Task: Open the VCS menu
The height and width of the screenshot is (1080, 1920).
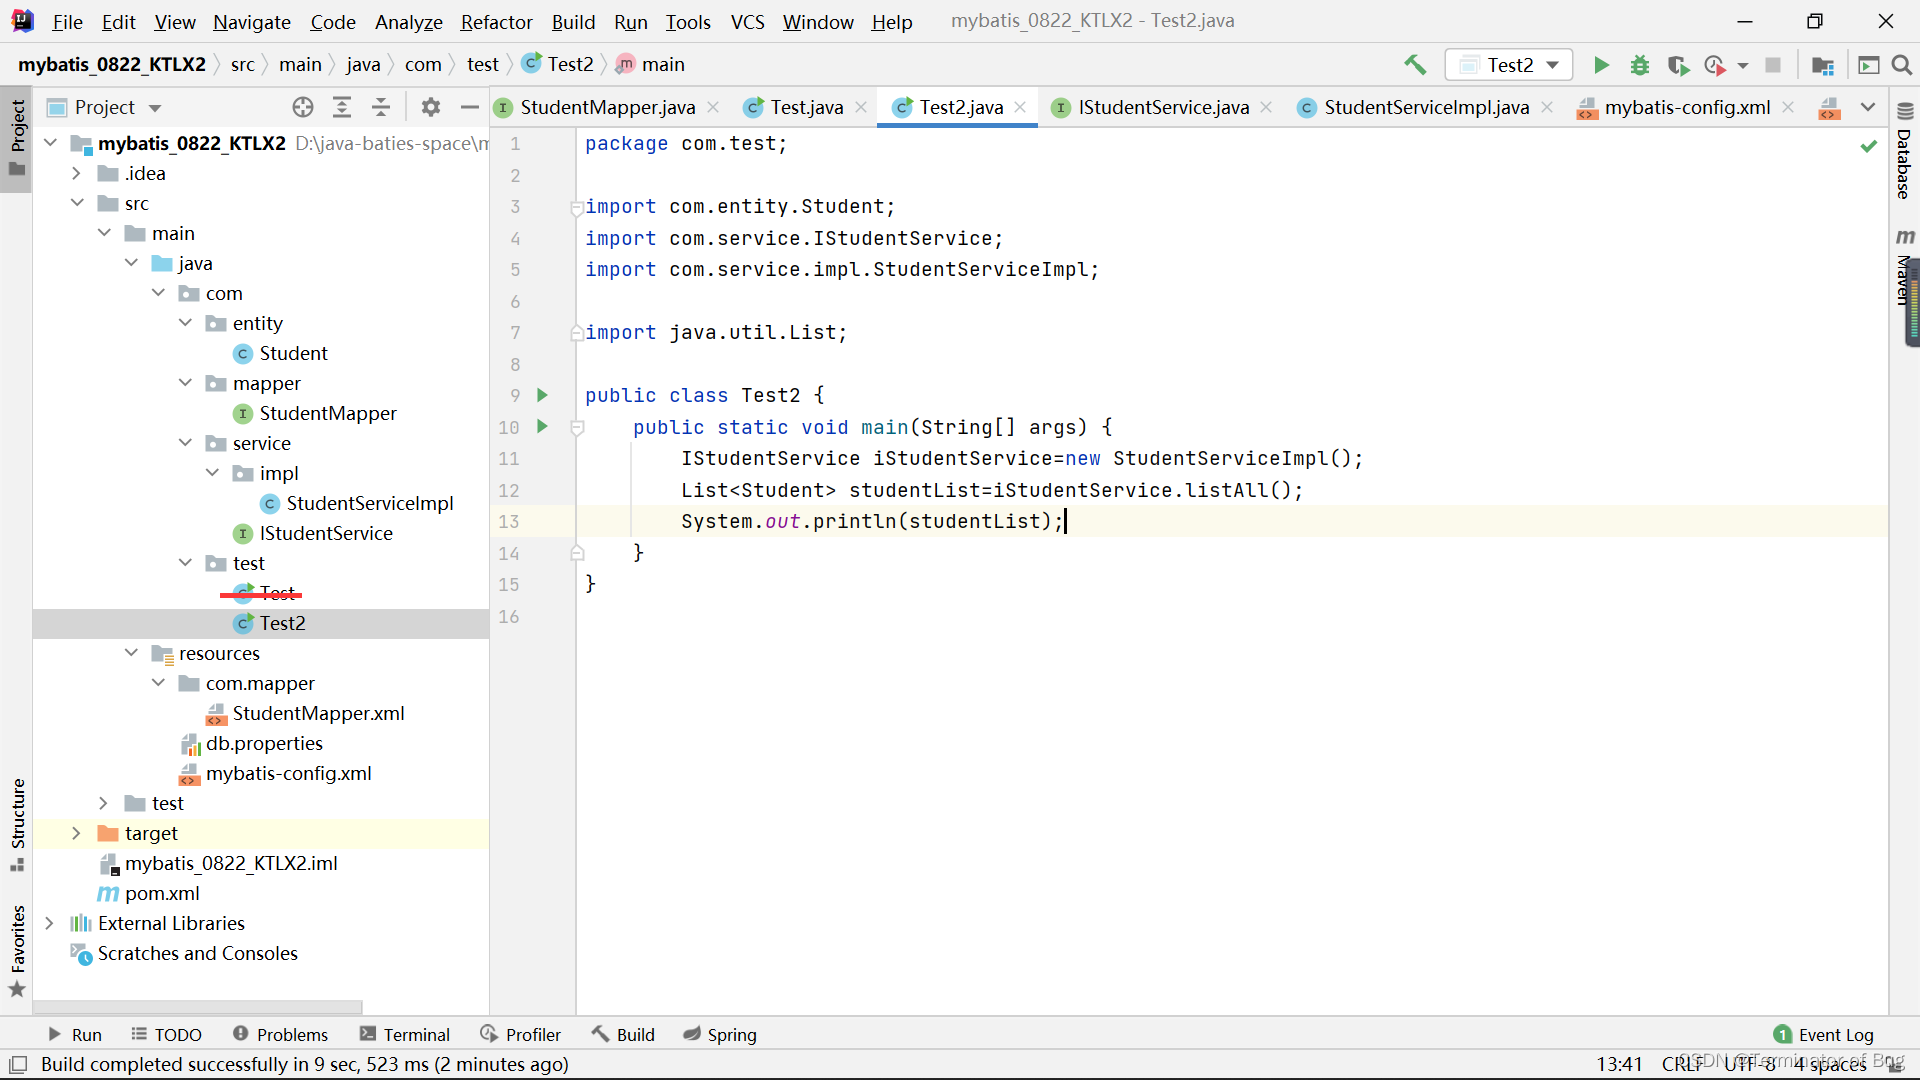Action: 747,22
